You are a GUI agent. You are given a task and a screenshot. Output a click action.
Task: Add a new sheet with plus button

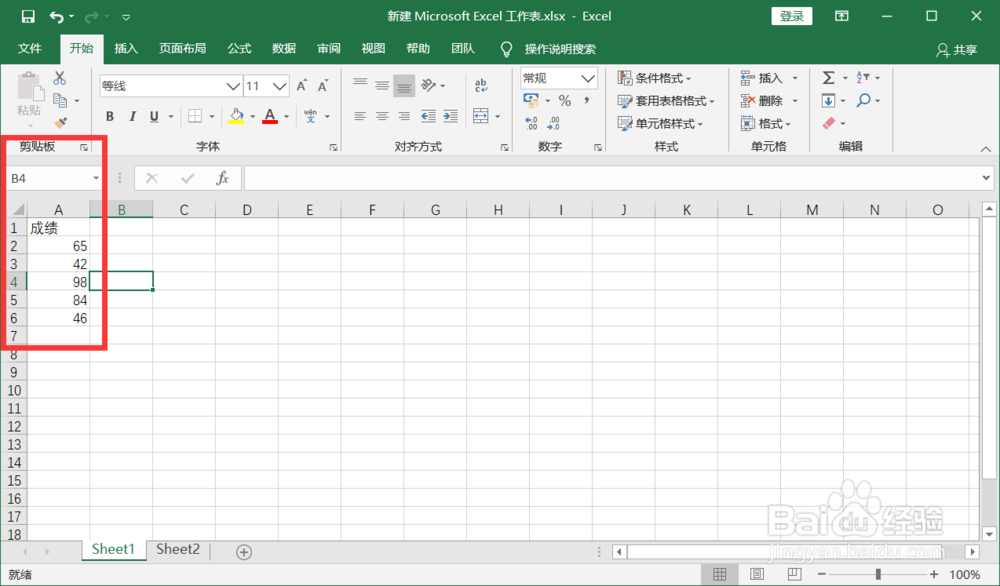tap(244, 552)
